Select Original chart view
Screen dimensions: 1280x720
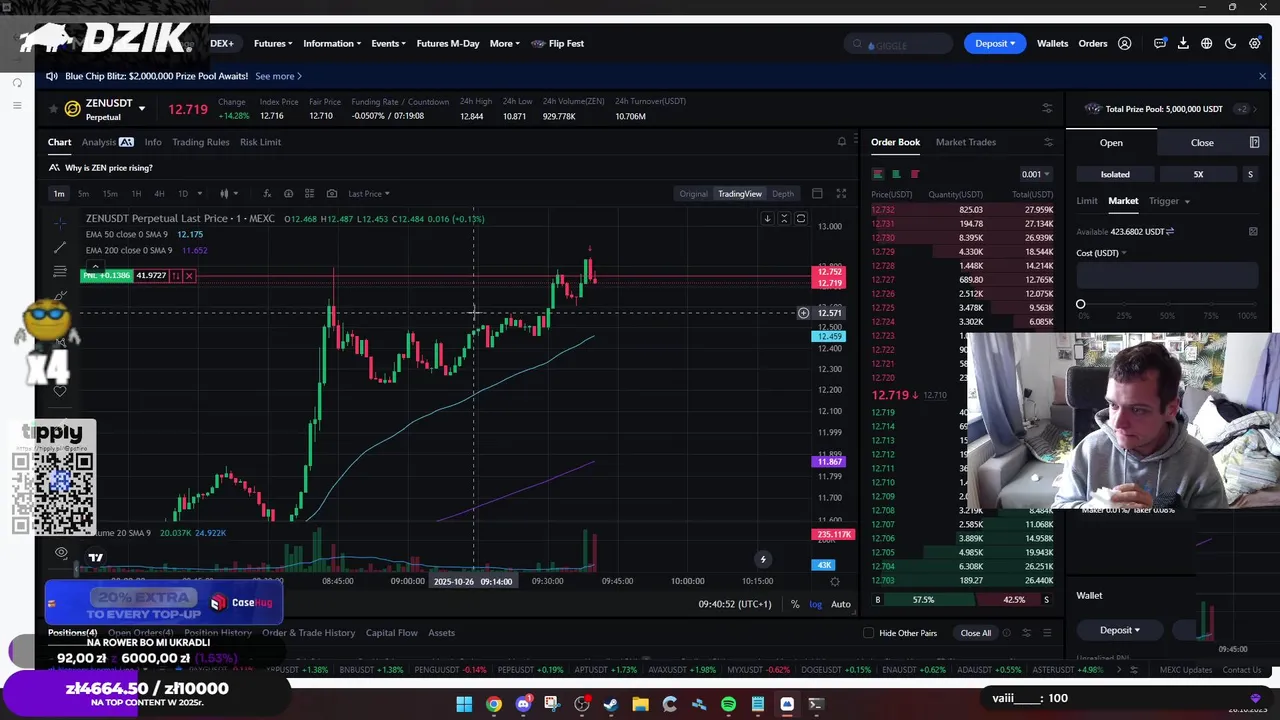tap(693, 194)
